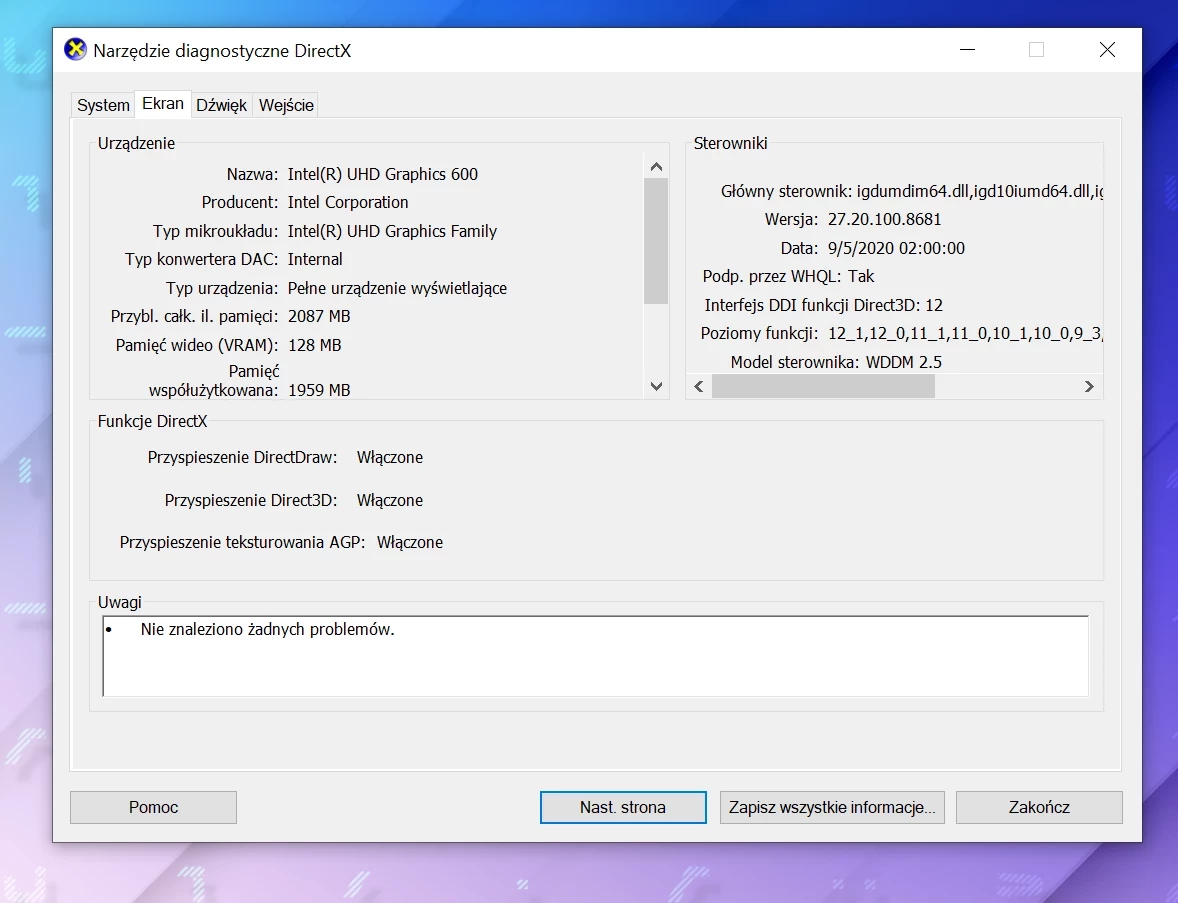1178x903 pixels.
Task: Close the tool via Zakończ button
Action: click(x=1039, y=807)
